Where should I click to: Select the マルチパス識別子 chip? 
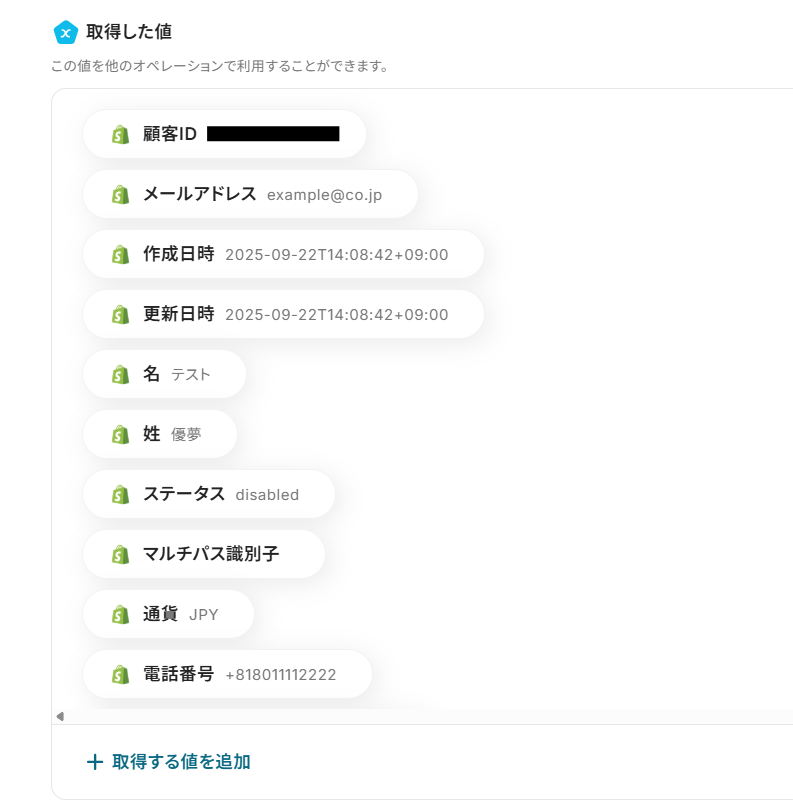204,554
